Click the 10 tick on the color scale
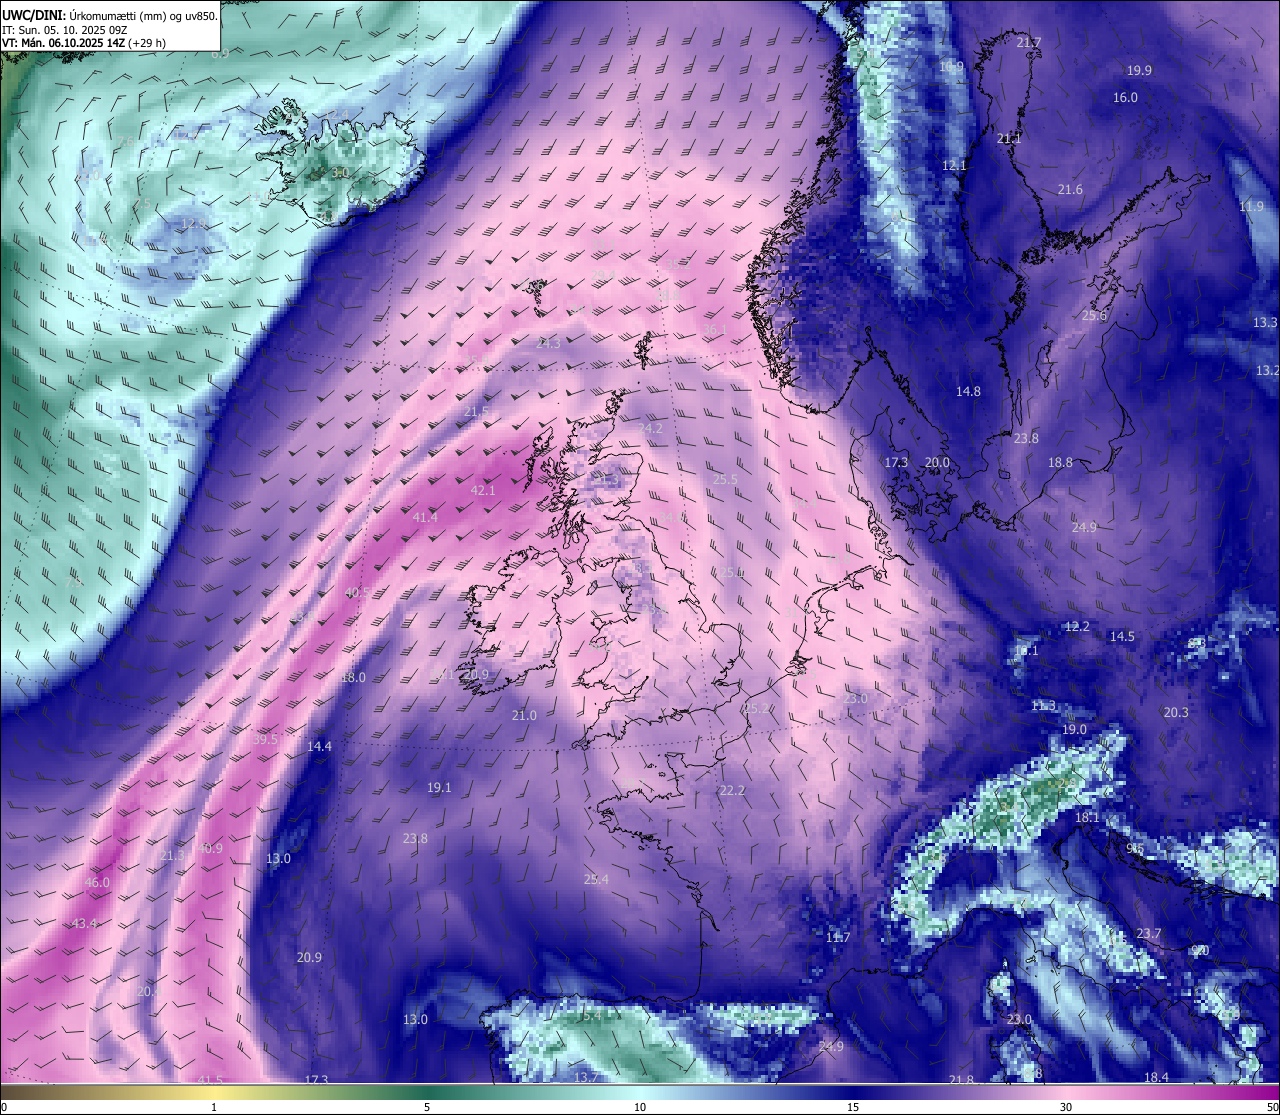Image resolution: width=1280 pixels, height=1115 pixels. pos(639,1107)
